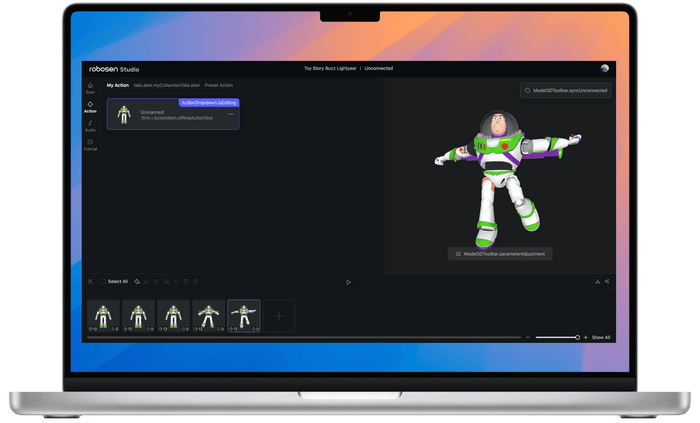The image size is (700, 423).
Task: Add a new frame with plus tile
Action: [279, 316]
